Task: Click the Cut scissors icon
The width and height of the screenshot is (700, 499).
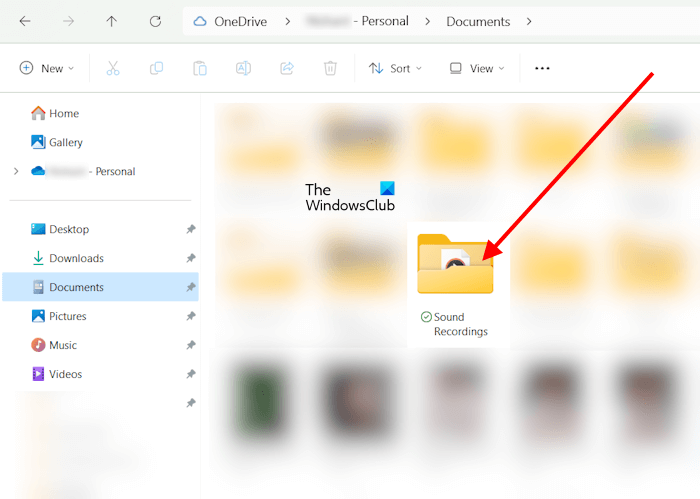Action: (x=113, y=68)
